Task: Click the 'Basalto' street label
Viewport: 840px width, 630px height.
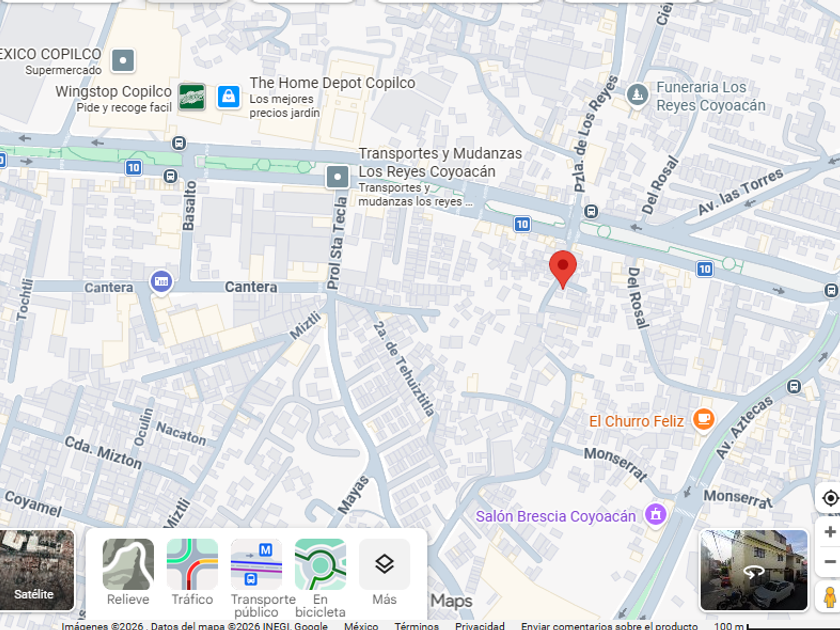Action: pos(189,206)
